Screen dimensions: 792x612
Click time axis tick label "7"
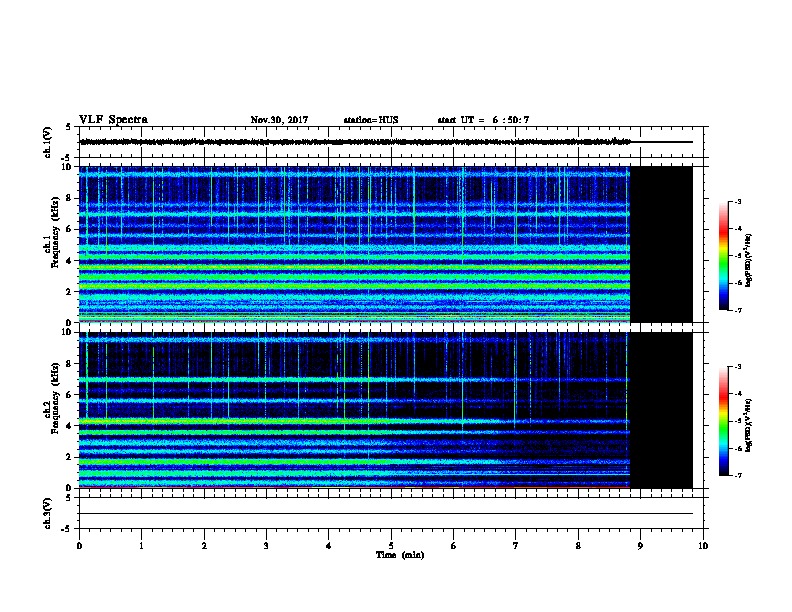click(516, 546)
